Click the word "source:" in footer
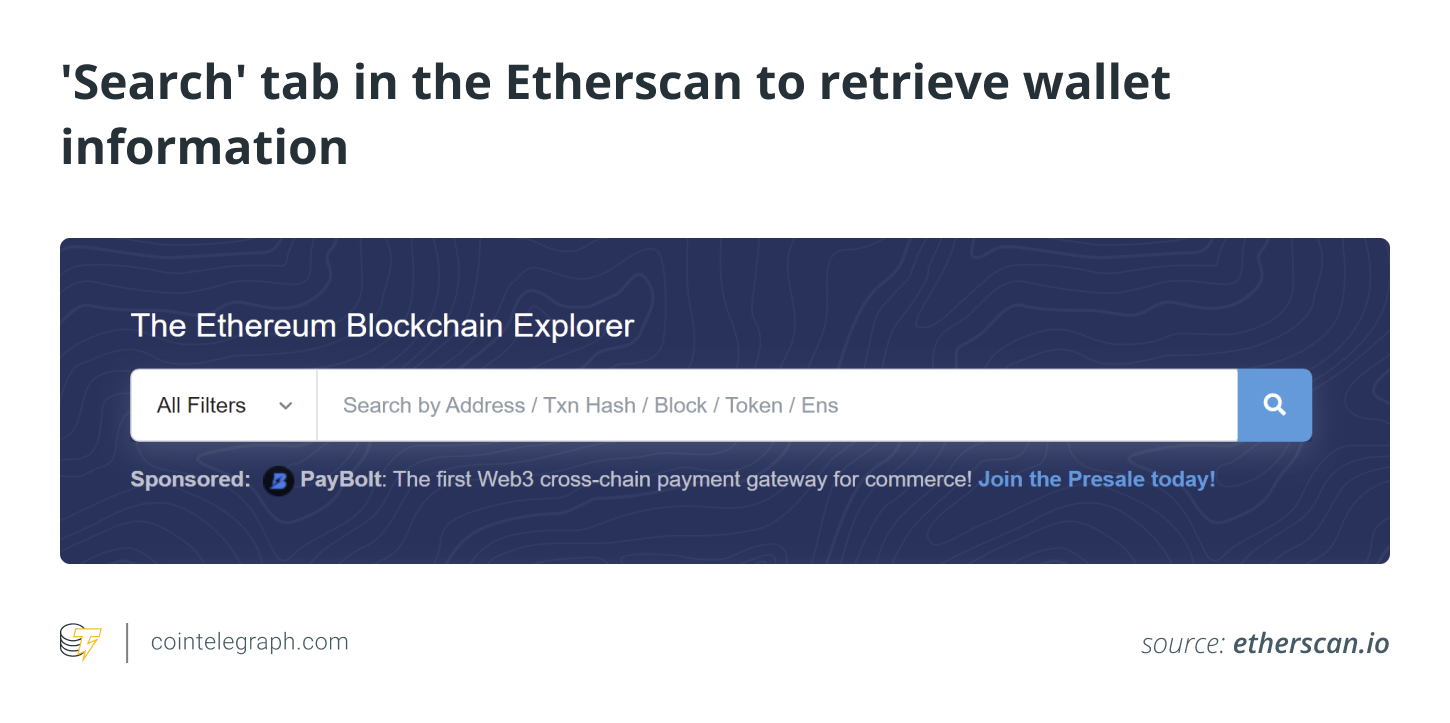1450x723 pixels. coord(1183,645)
